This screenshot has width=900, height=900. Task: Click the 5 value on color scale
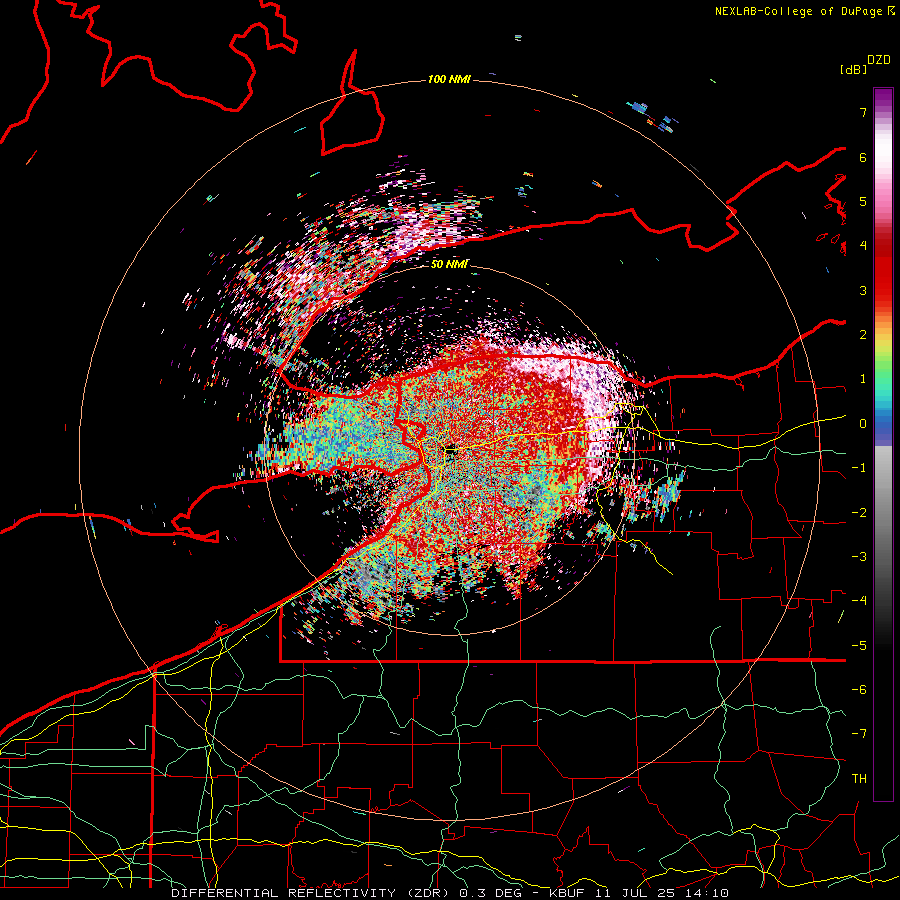pyautogui.click(x=863, y=201)
